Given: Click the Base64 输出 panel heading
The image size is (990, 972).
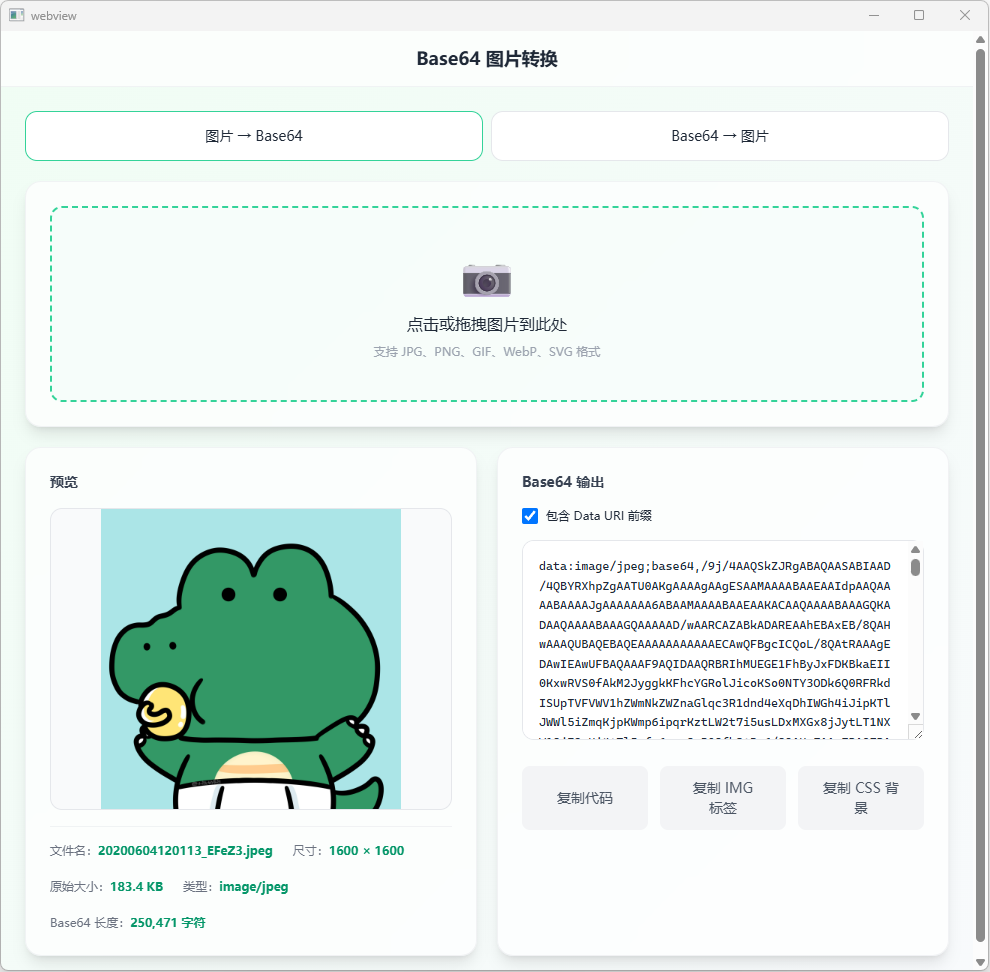Looking at the screenshot, I should coord(563,483).
